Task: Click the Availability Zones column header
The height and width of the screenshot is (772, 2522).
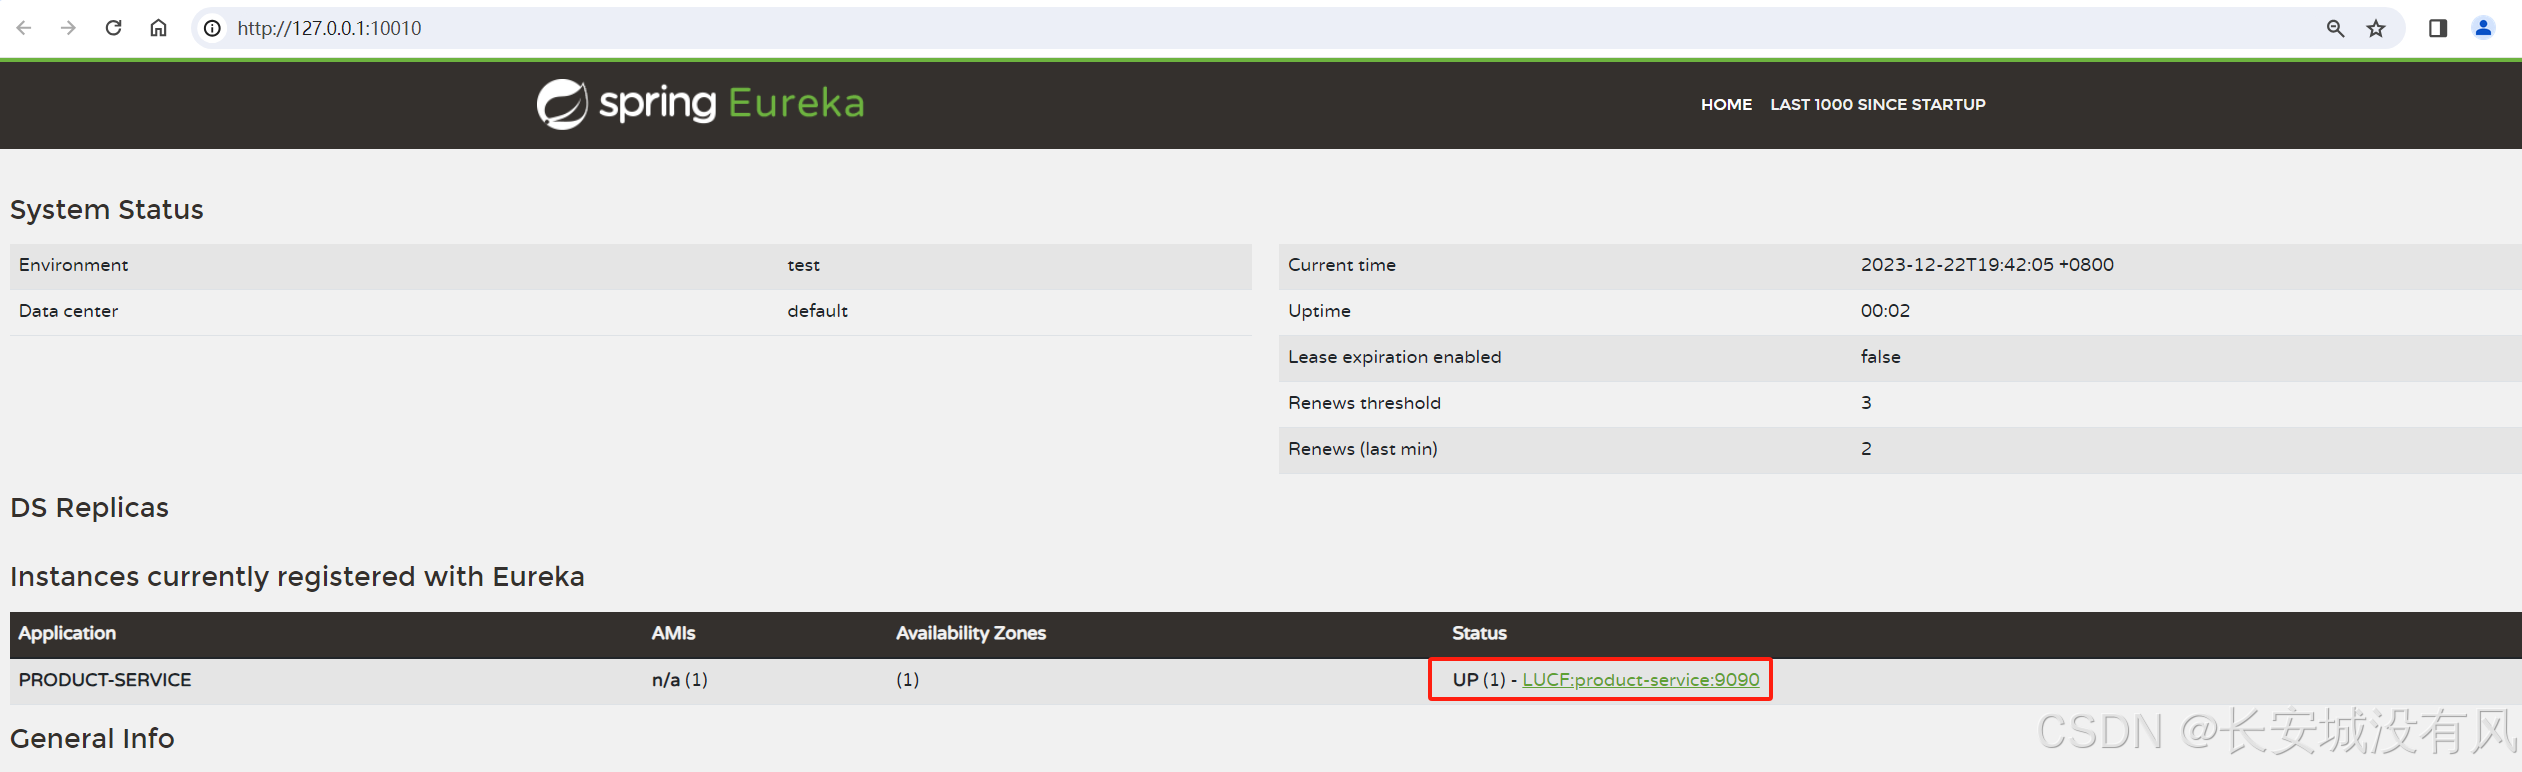Action: click(x=970, y=633)
